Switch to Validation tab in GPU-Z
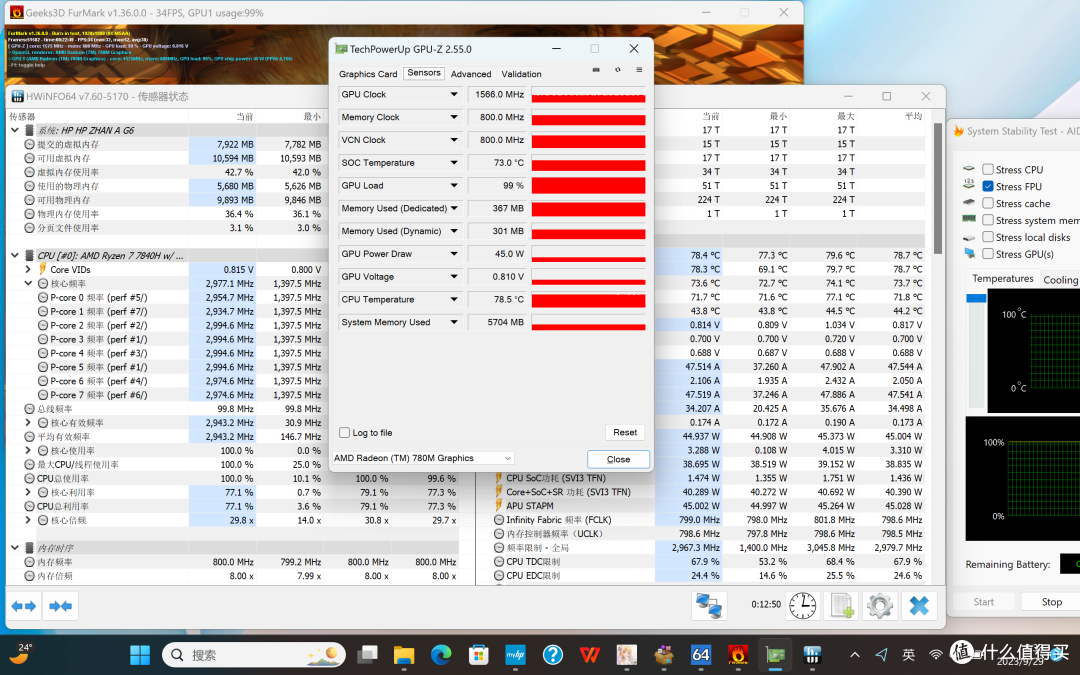 click(521, 74)
